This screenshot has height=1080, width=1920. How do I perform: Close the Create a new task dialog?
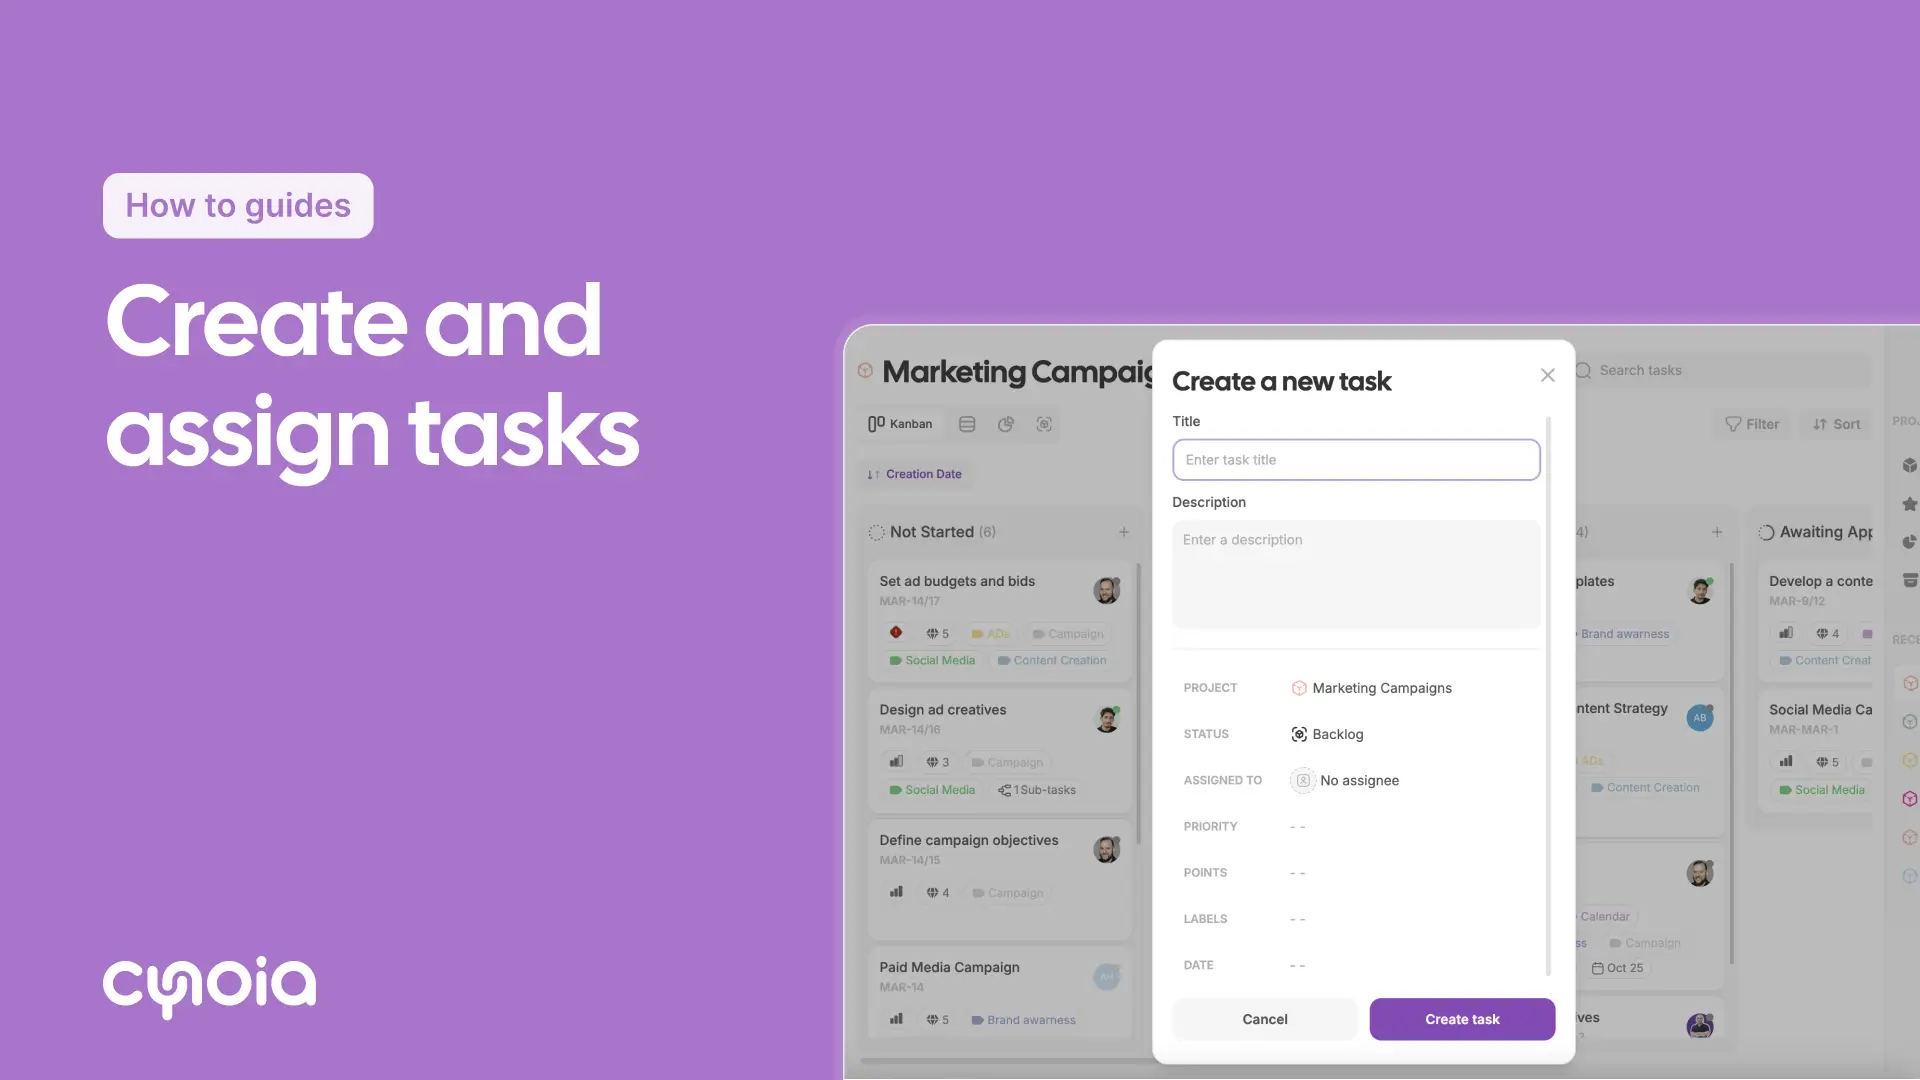[1547, 375]
